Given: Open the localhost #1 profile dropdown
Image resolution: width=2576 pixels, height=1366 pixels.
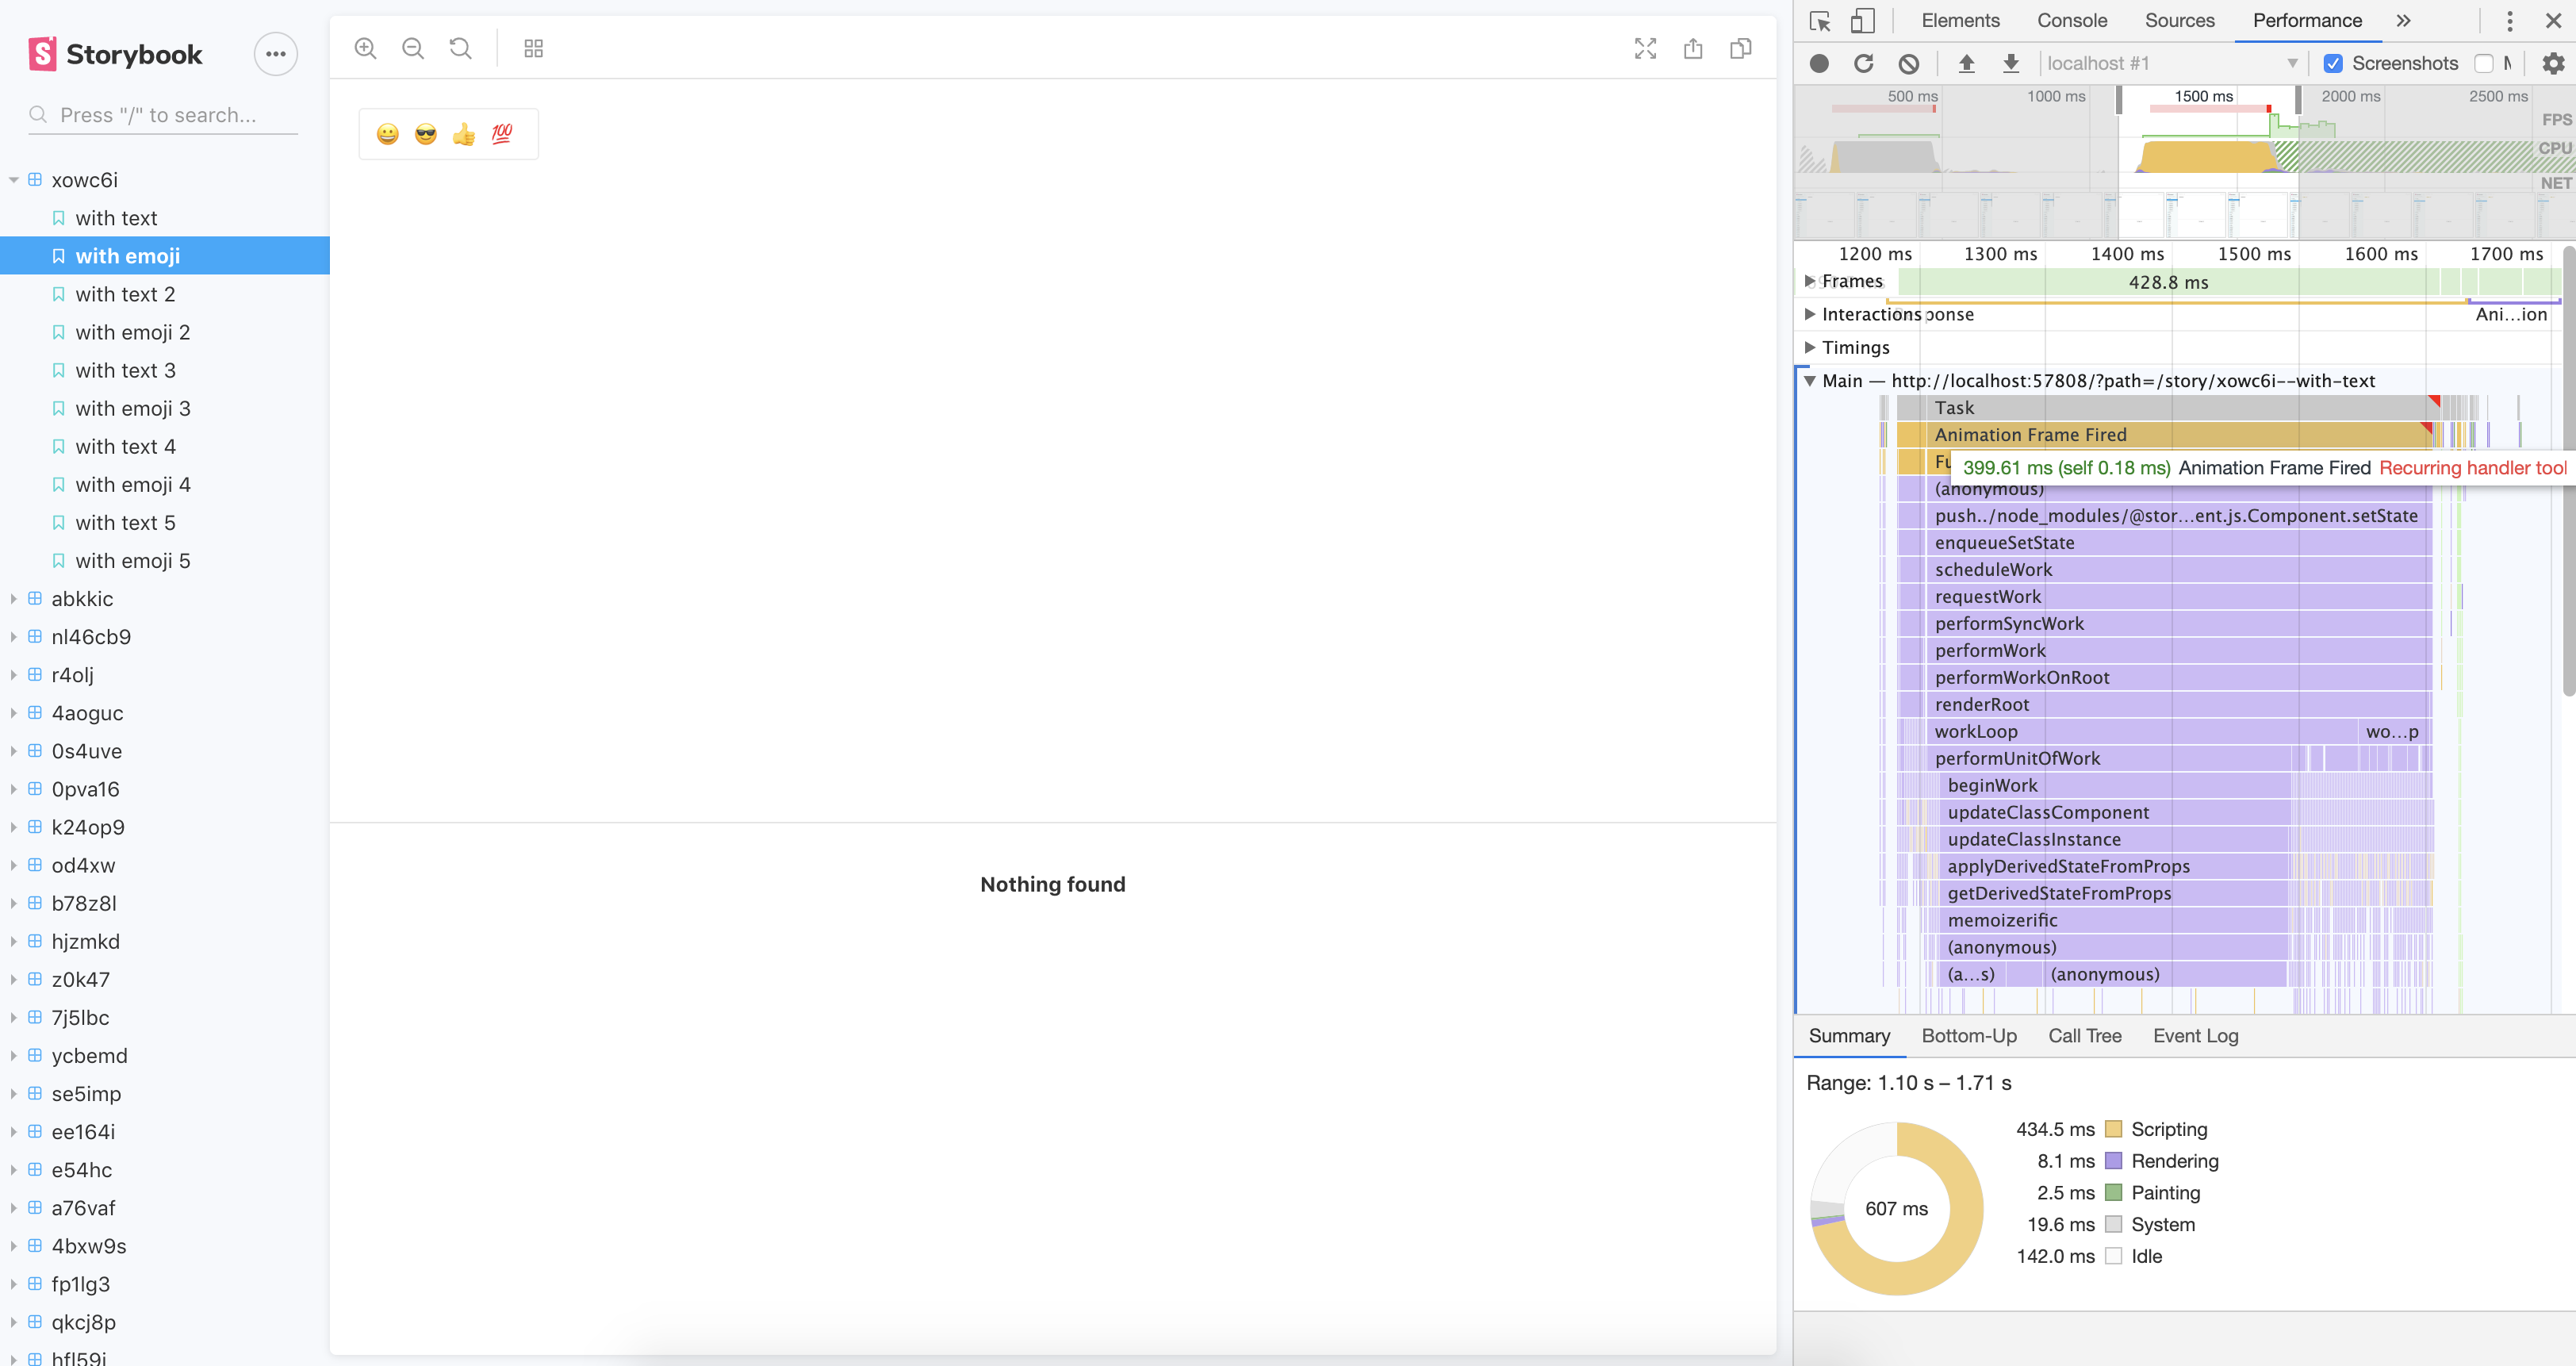Looking at the screenshot, I should [x=2290, y=62].
